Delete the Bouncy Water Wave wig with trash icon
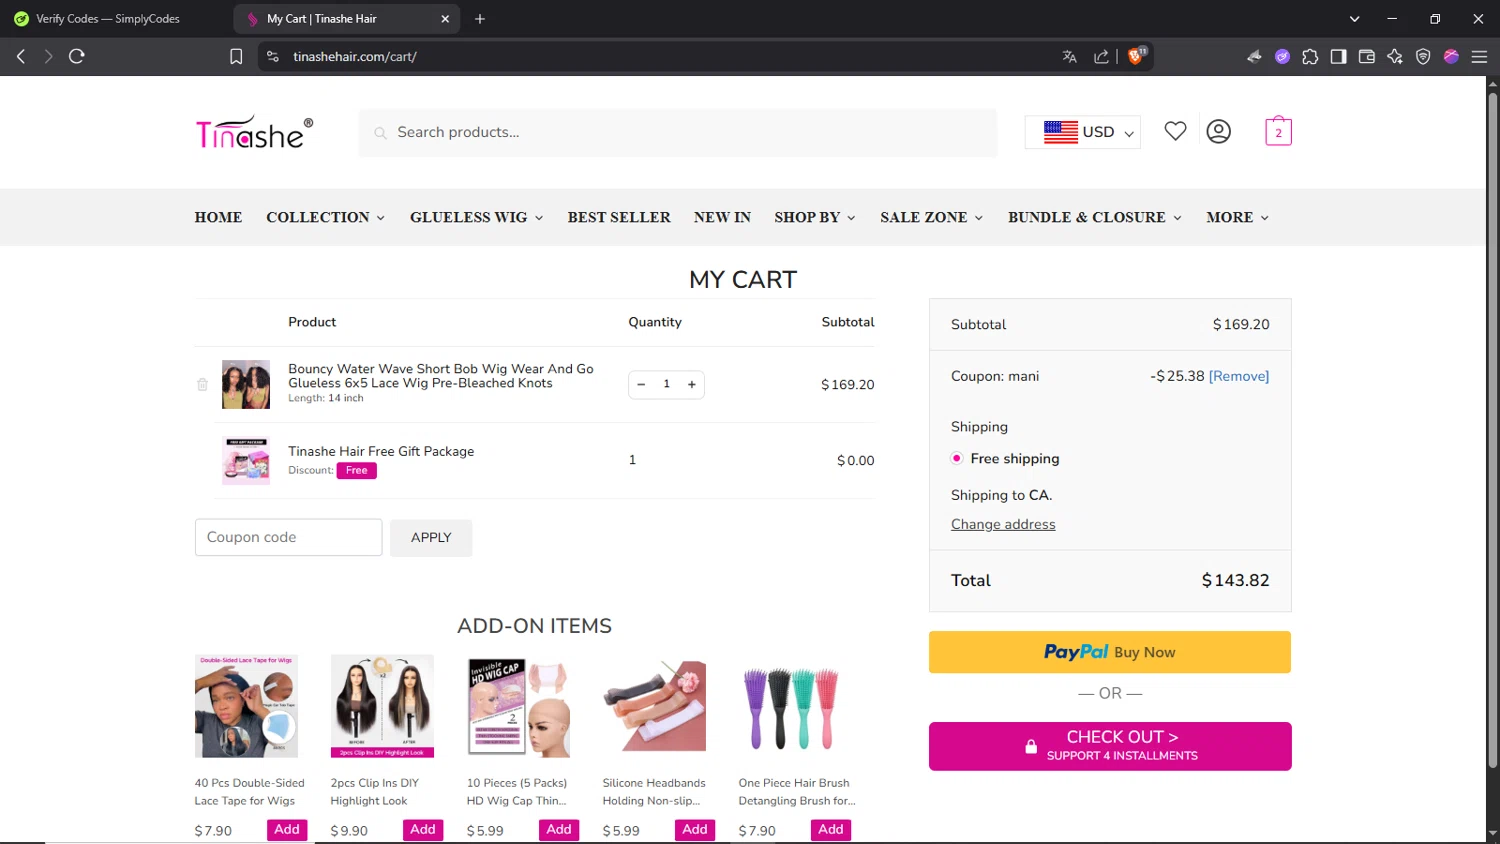Image resolution: width=1500 pixels, height=844 pixels. tap(202, 384)
